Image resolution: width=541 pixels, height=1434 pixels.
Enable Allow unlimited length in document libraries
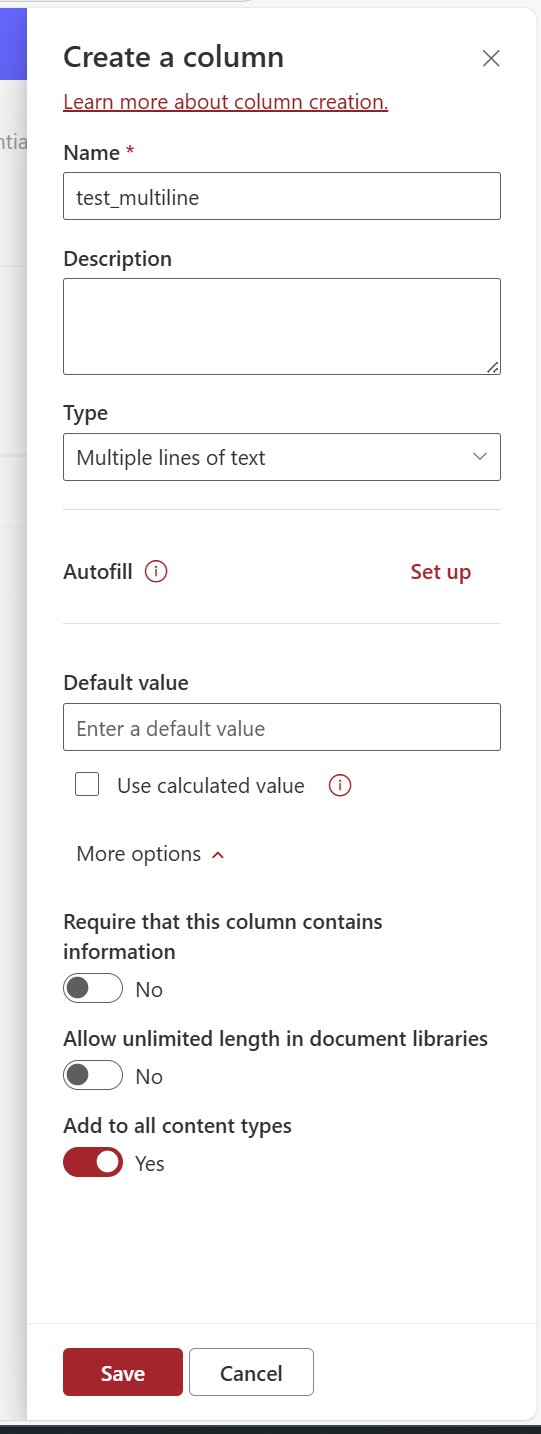click(93, 1076)
